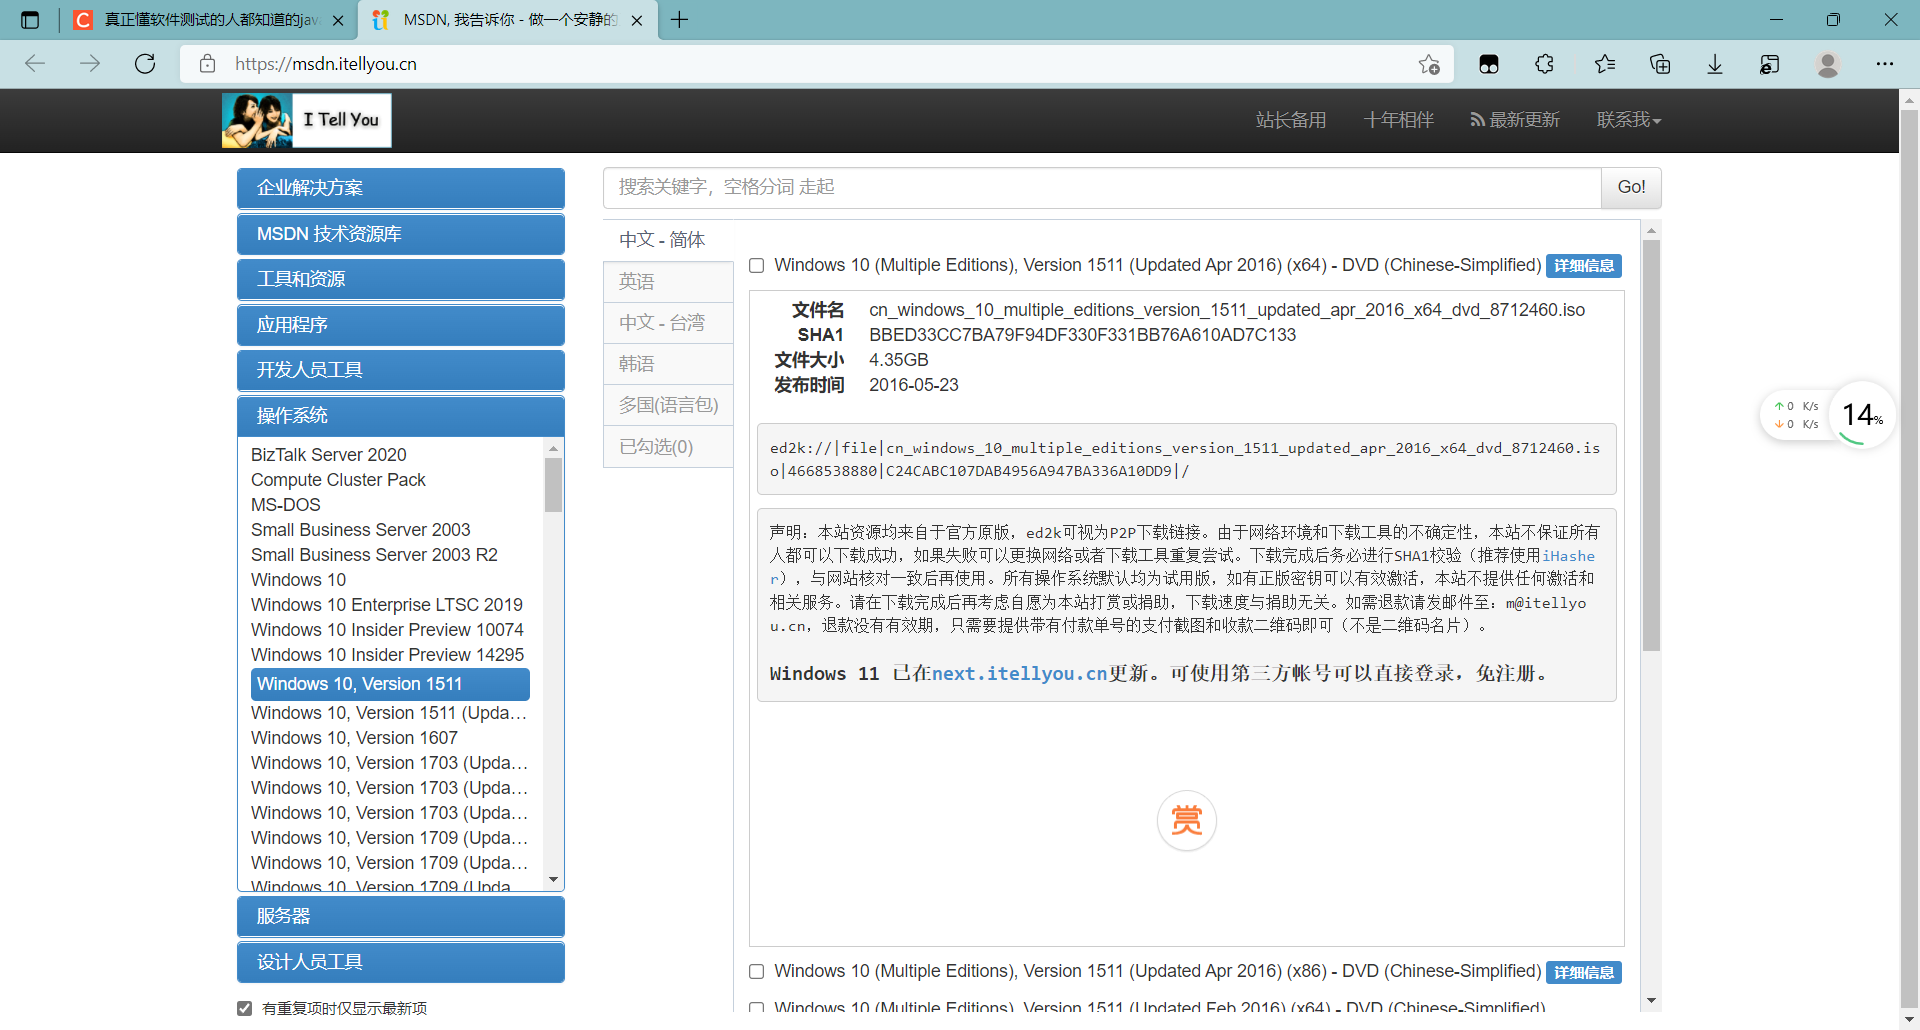
Task: Select Windows 10 Insider Preview 14295
Action: [x=387, y=655]
